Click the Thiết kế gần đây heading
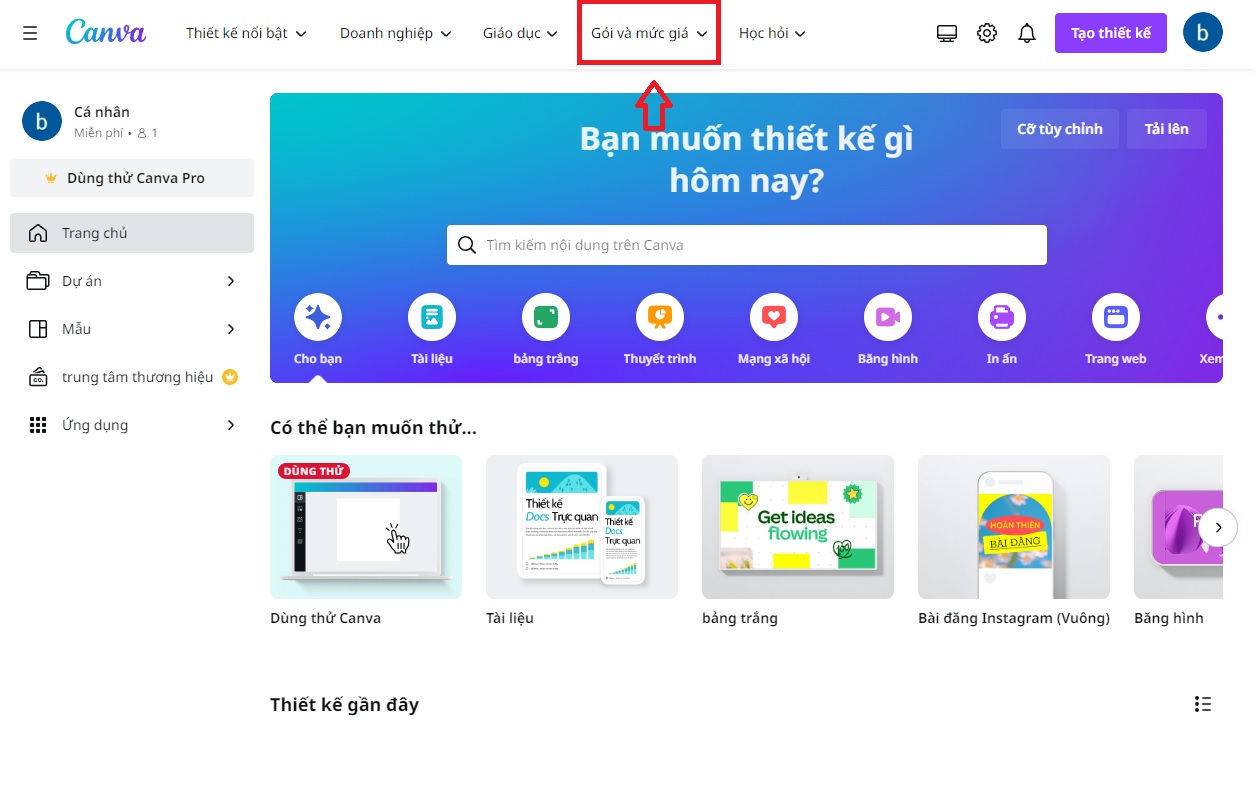Image resolution: width=1255 pixels, height=797 pixels. tap(345, 705)
